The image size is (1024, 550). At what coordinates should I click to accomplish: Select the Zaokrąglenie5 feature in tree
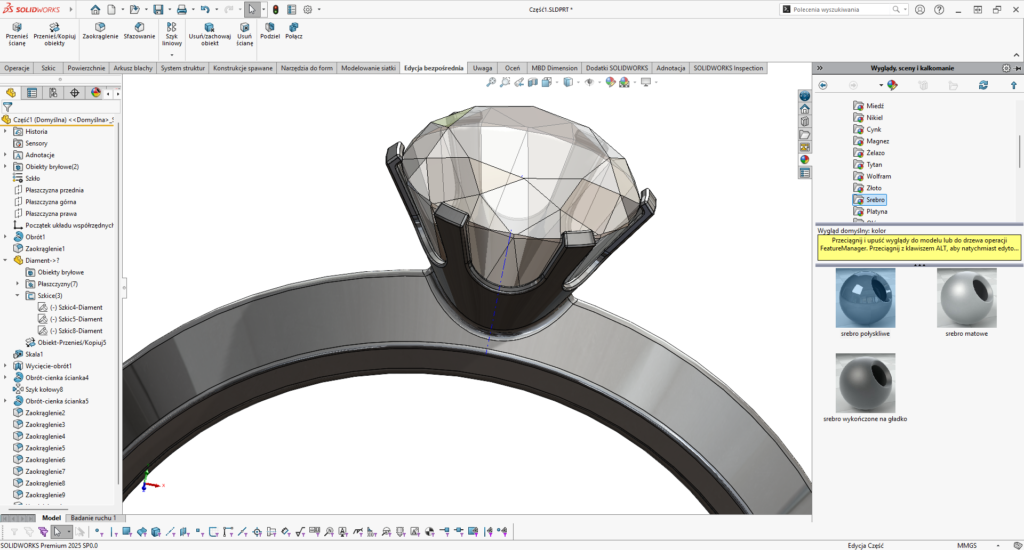click(45, 448)
